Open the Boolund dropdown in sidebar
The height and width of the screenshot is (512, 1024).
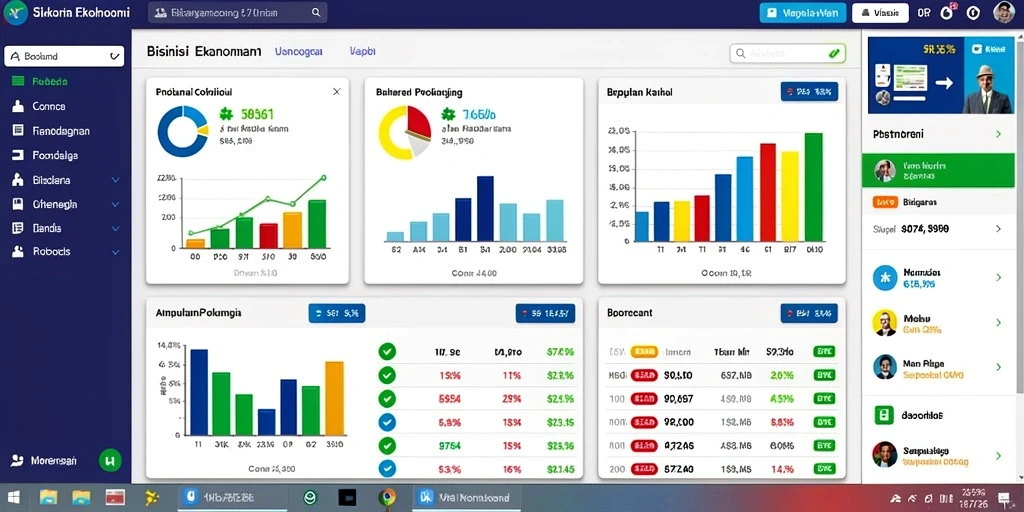tap(64, 56)
